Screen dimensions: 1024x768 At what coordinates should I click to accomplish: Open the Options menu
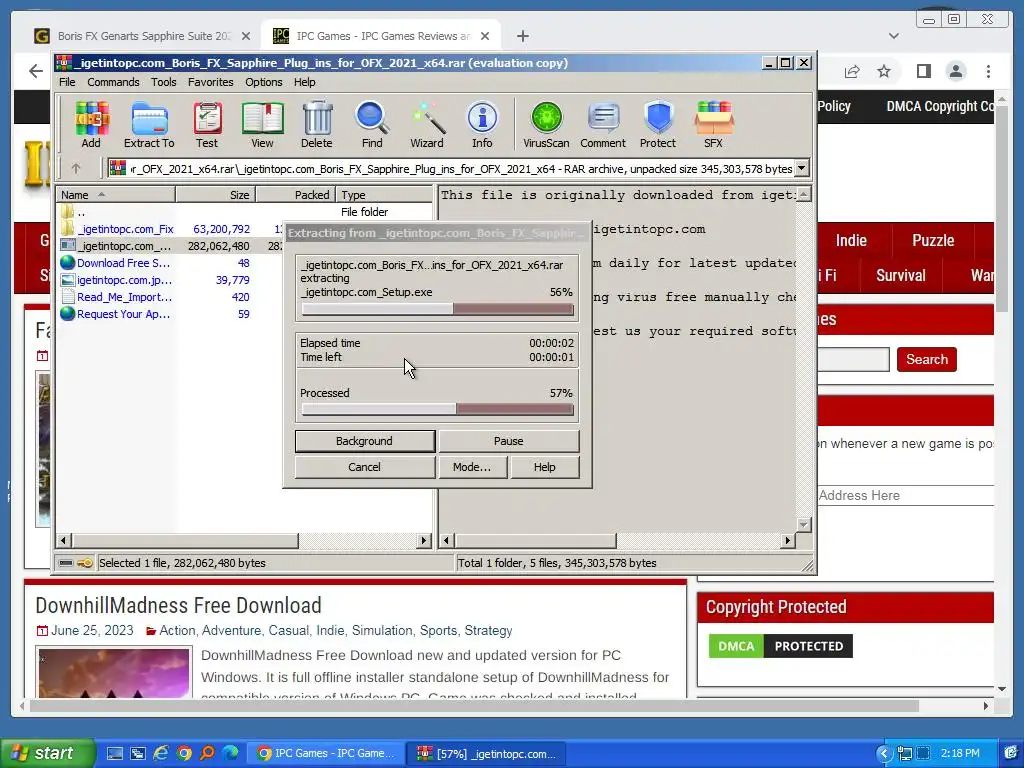264,82
